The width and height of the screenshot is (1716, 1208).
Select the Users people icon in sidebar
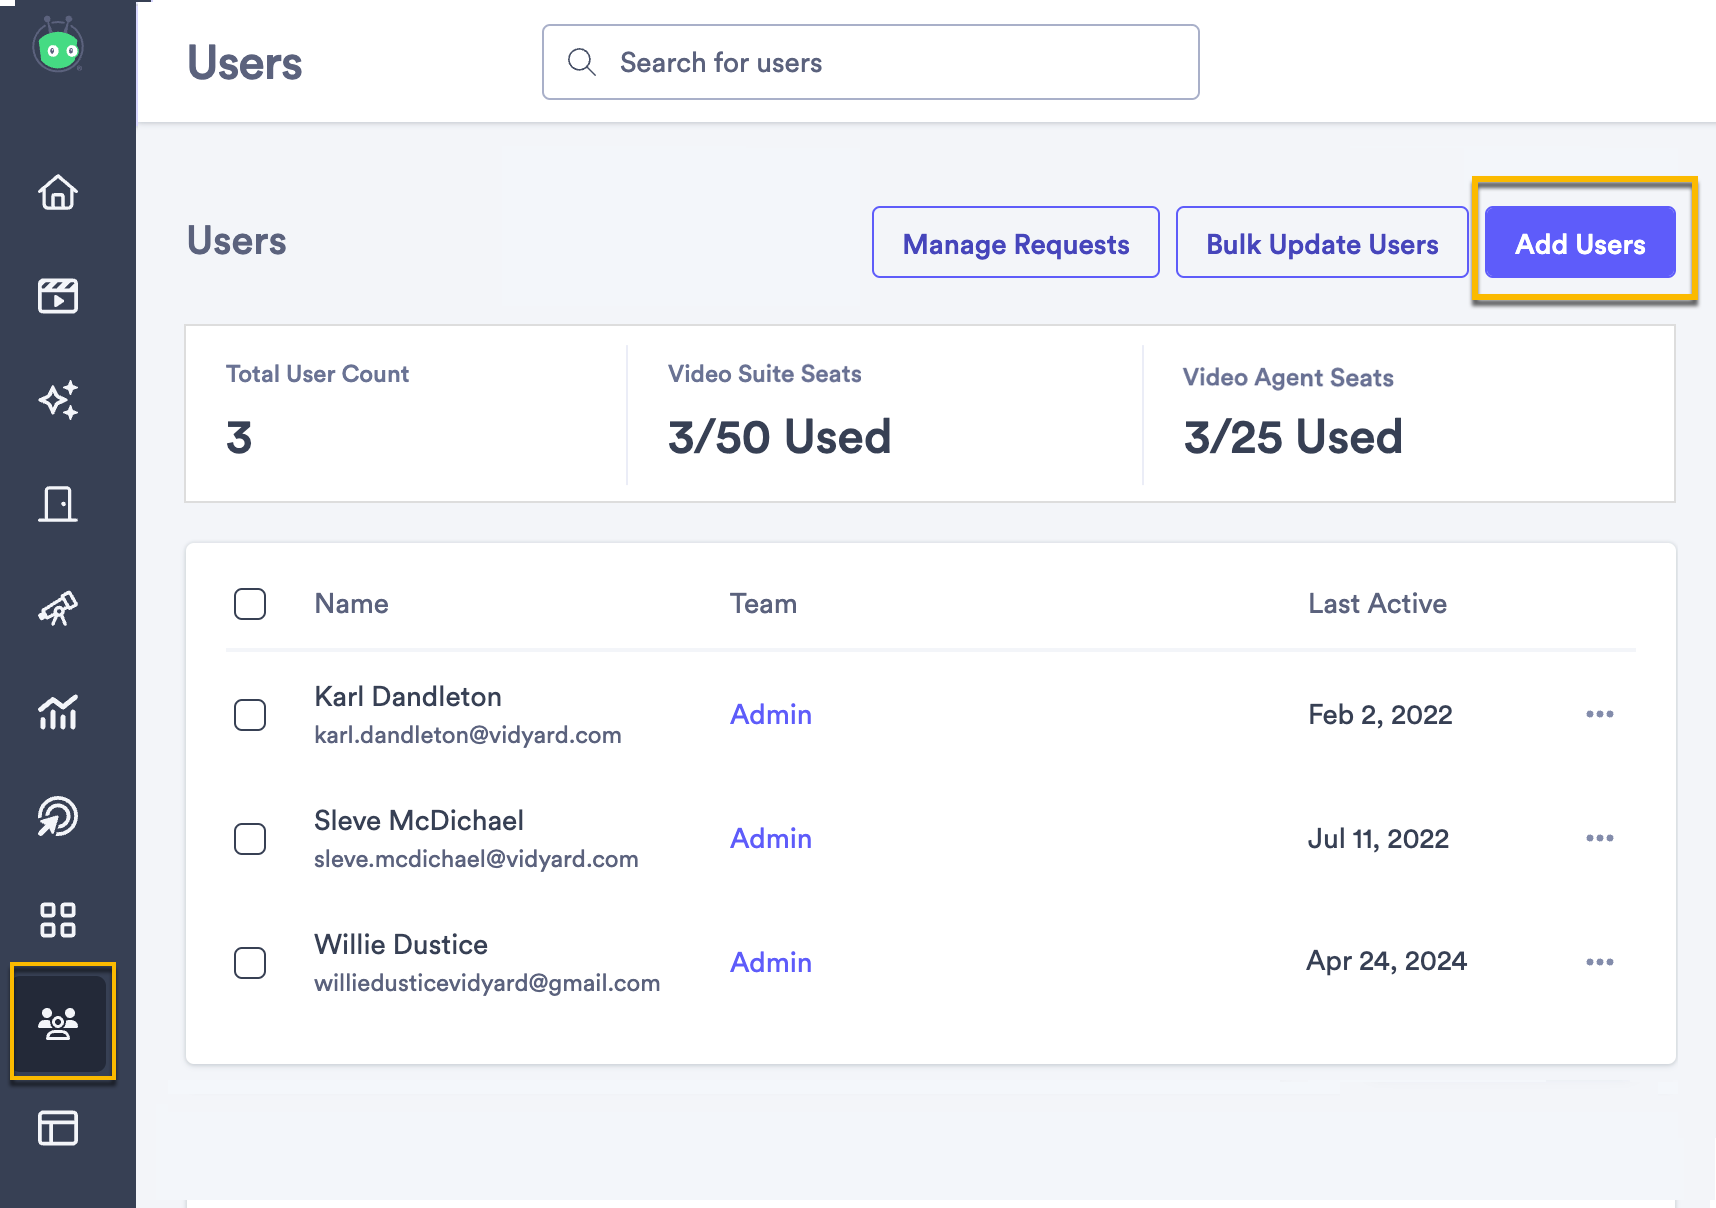point(59,1022)
